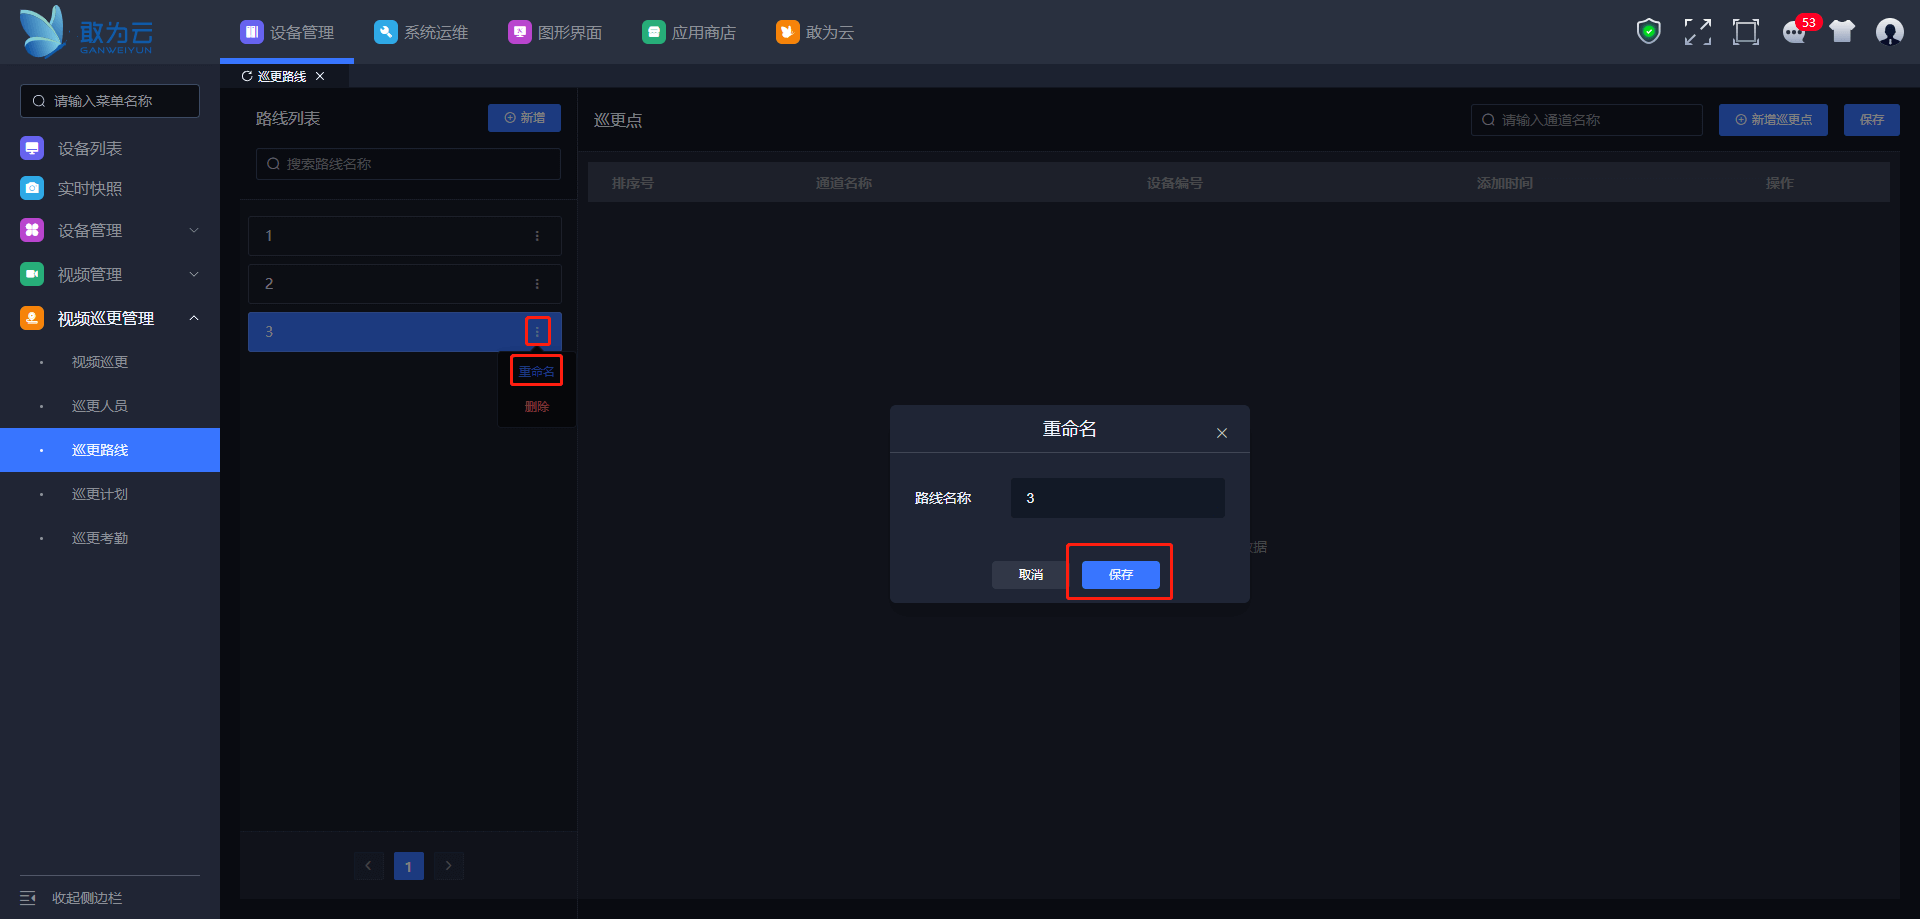
Task: Click 设备编号 column header
Action: click(x=1175, y=183)
